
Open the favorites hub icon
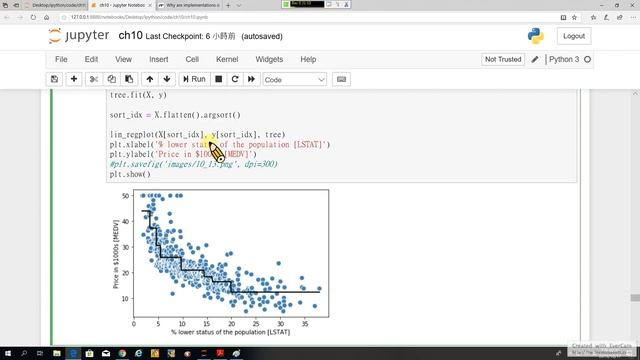pyautogui.click(x=593, y=17)
